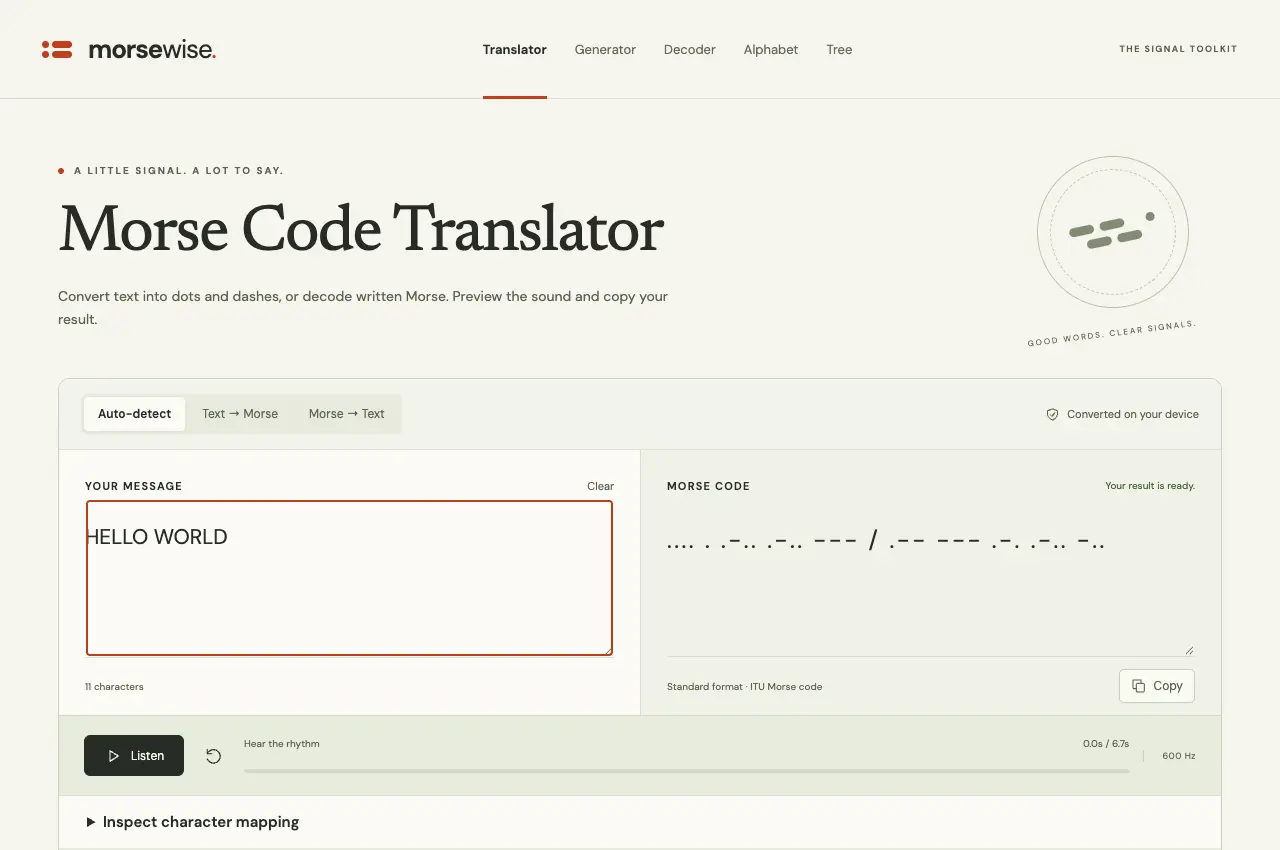Select the Auto-detect mode

tap(134, 414)
